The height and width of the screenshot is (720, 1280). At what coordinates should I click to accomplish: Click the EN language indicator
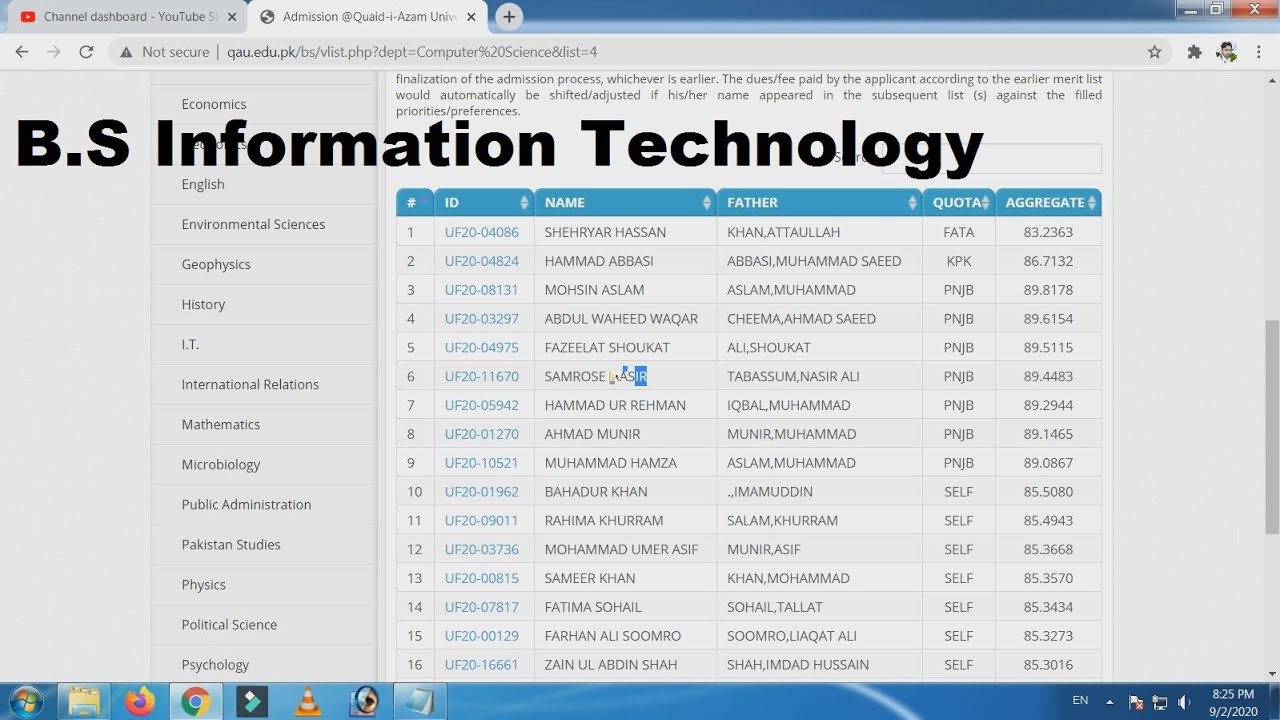[x=1080, y=701]
